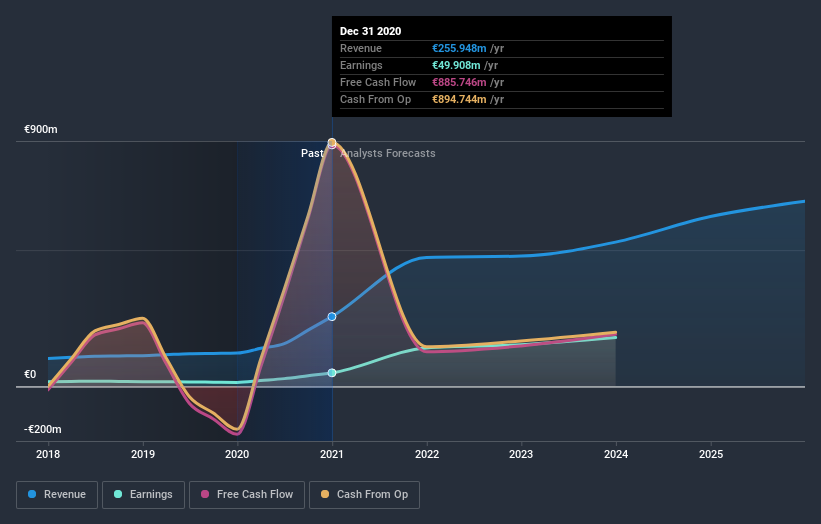Image resolution: width=821 pixels, height=524 pixels.
Task: Click the blue Revenue data point at 2021
Action: click(332, 317)
